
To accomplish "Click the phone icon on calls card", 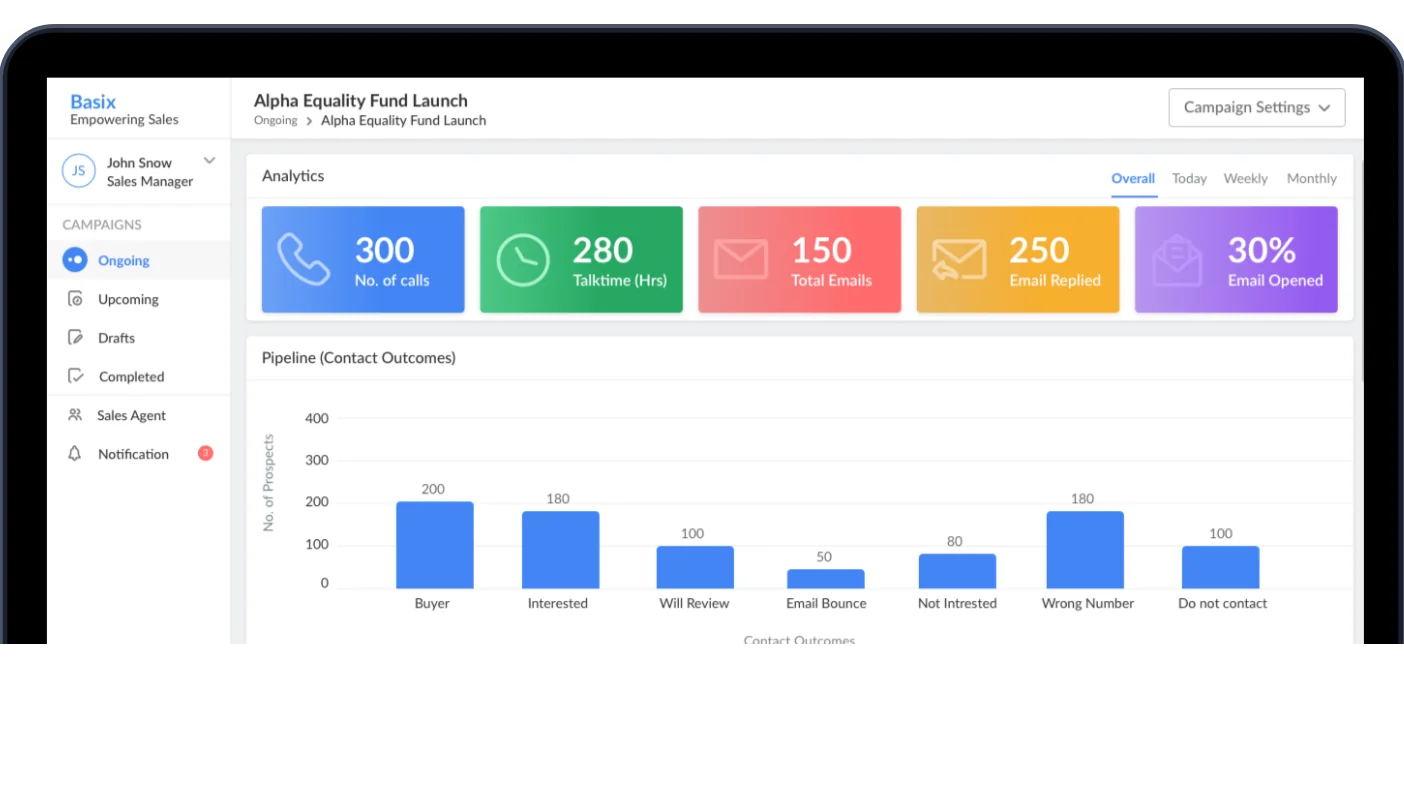I will [303, 260].
